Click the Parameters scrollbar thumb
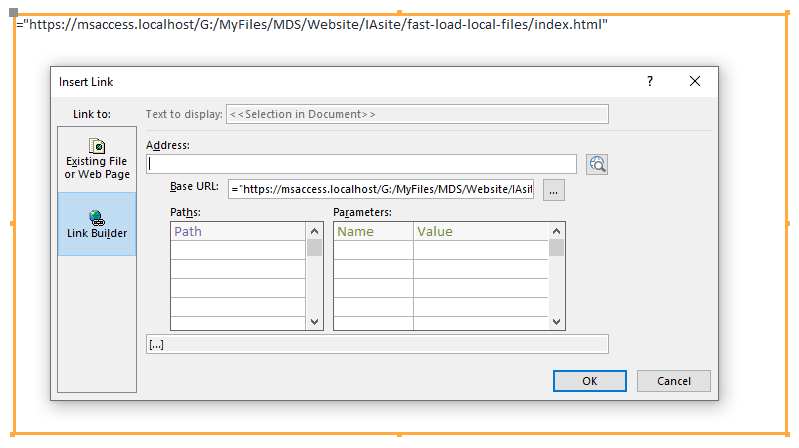This screenshot has height=448, width=799. coord(556,248)
